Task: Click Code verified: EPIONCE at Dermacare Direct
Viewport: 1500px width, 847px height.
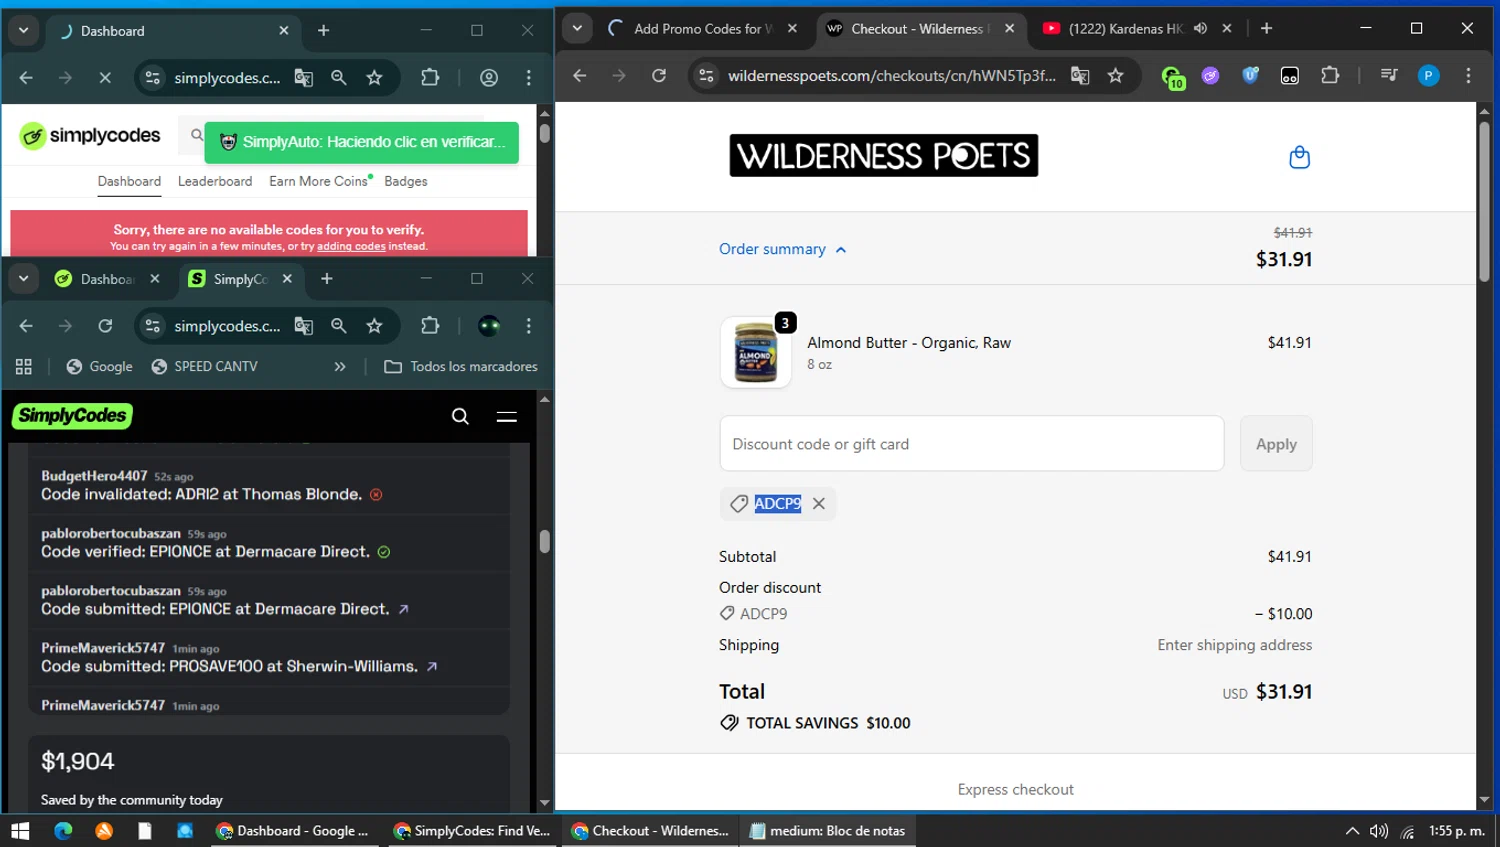Action: pyautogui.click(x=205, y=552)
